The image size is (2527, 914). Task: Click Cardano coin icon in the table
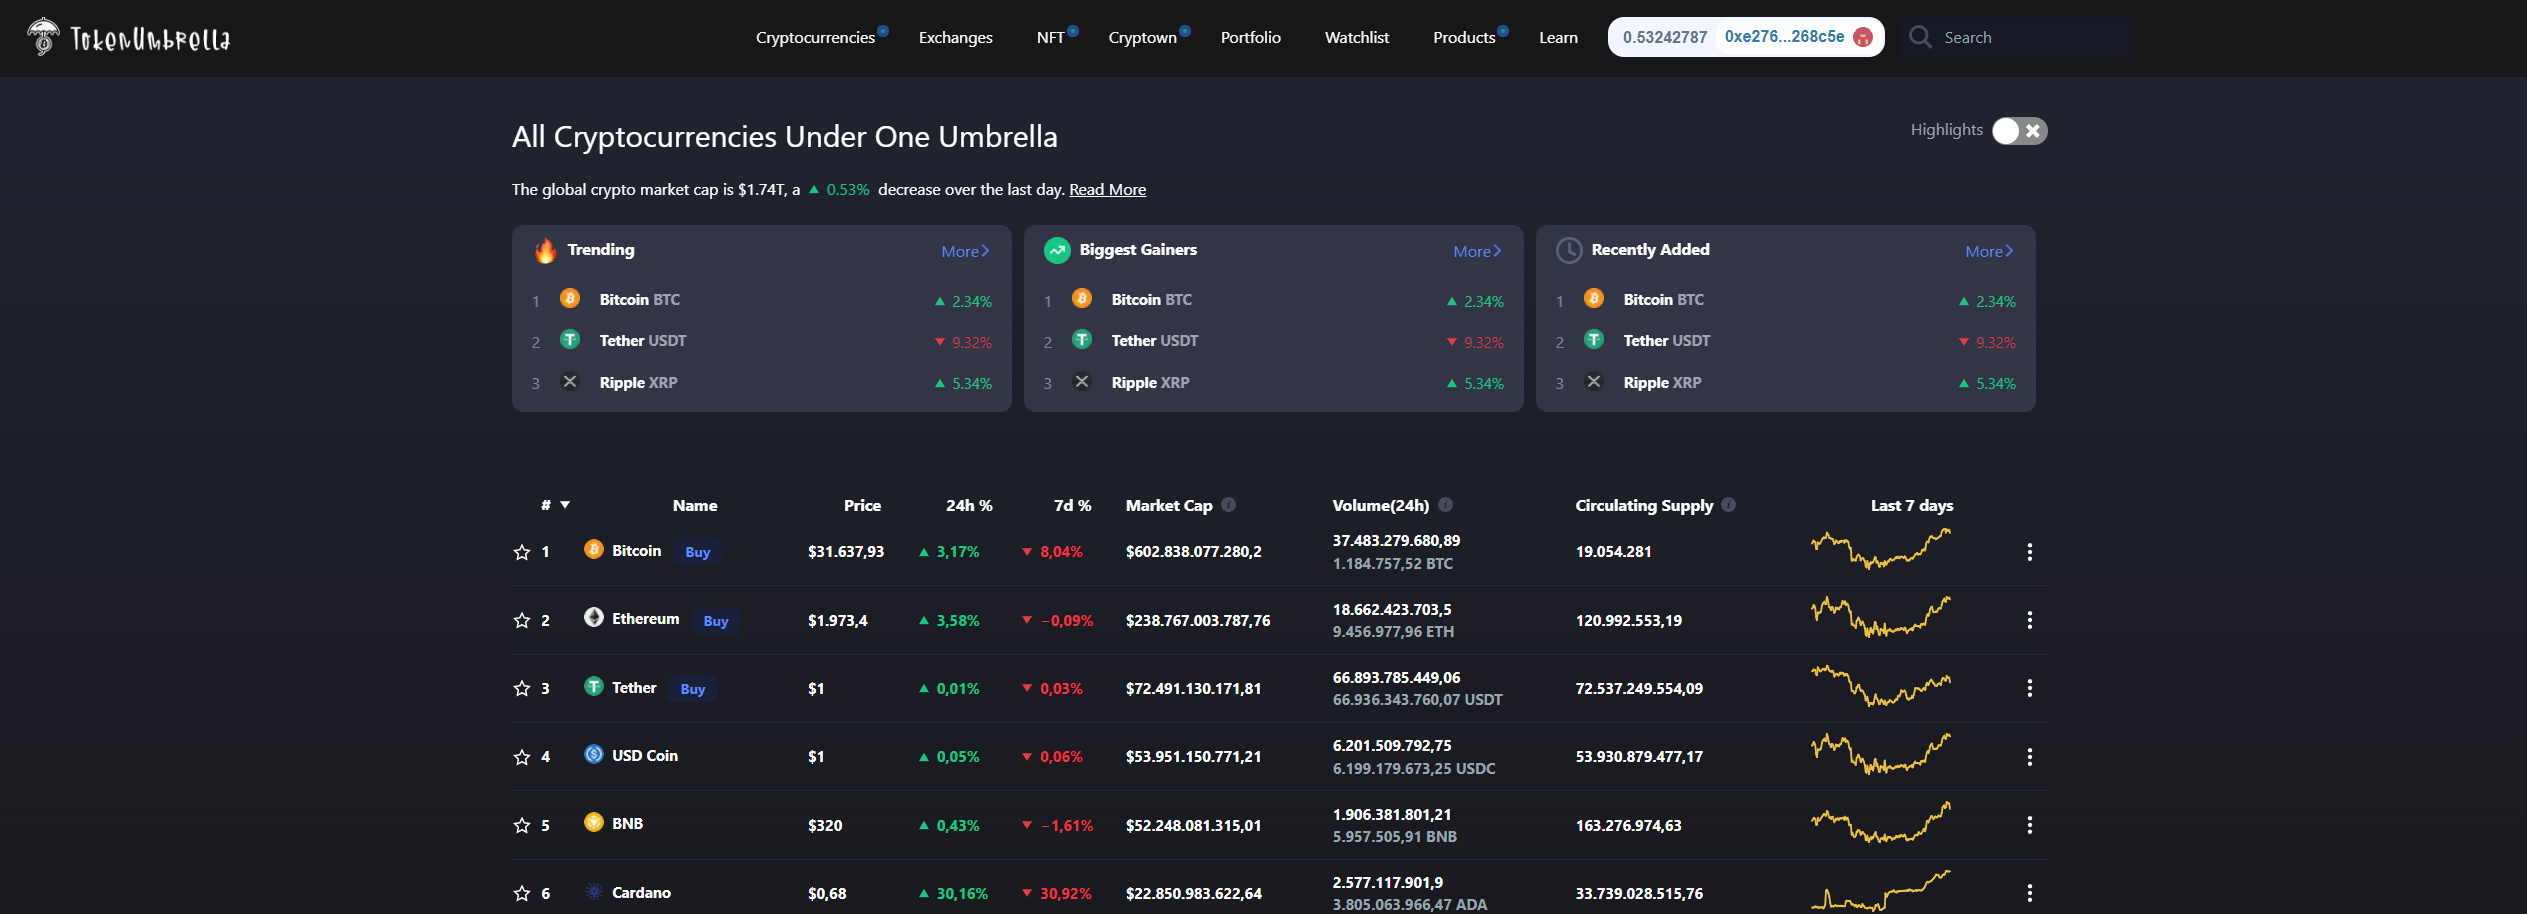(593, 891)
